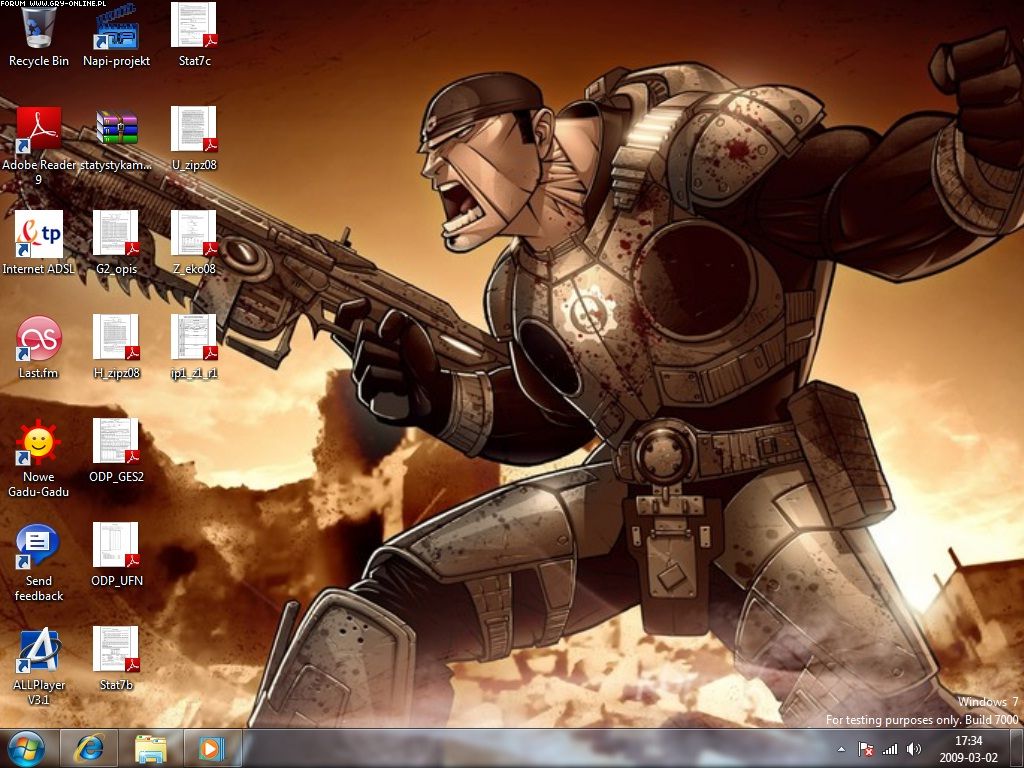The image size is (1024, 768).
Task: Open ALLPlayer V3.1 shortcut
Action: click(39, 650)
